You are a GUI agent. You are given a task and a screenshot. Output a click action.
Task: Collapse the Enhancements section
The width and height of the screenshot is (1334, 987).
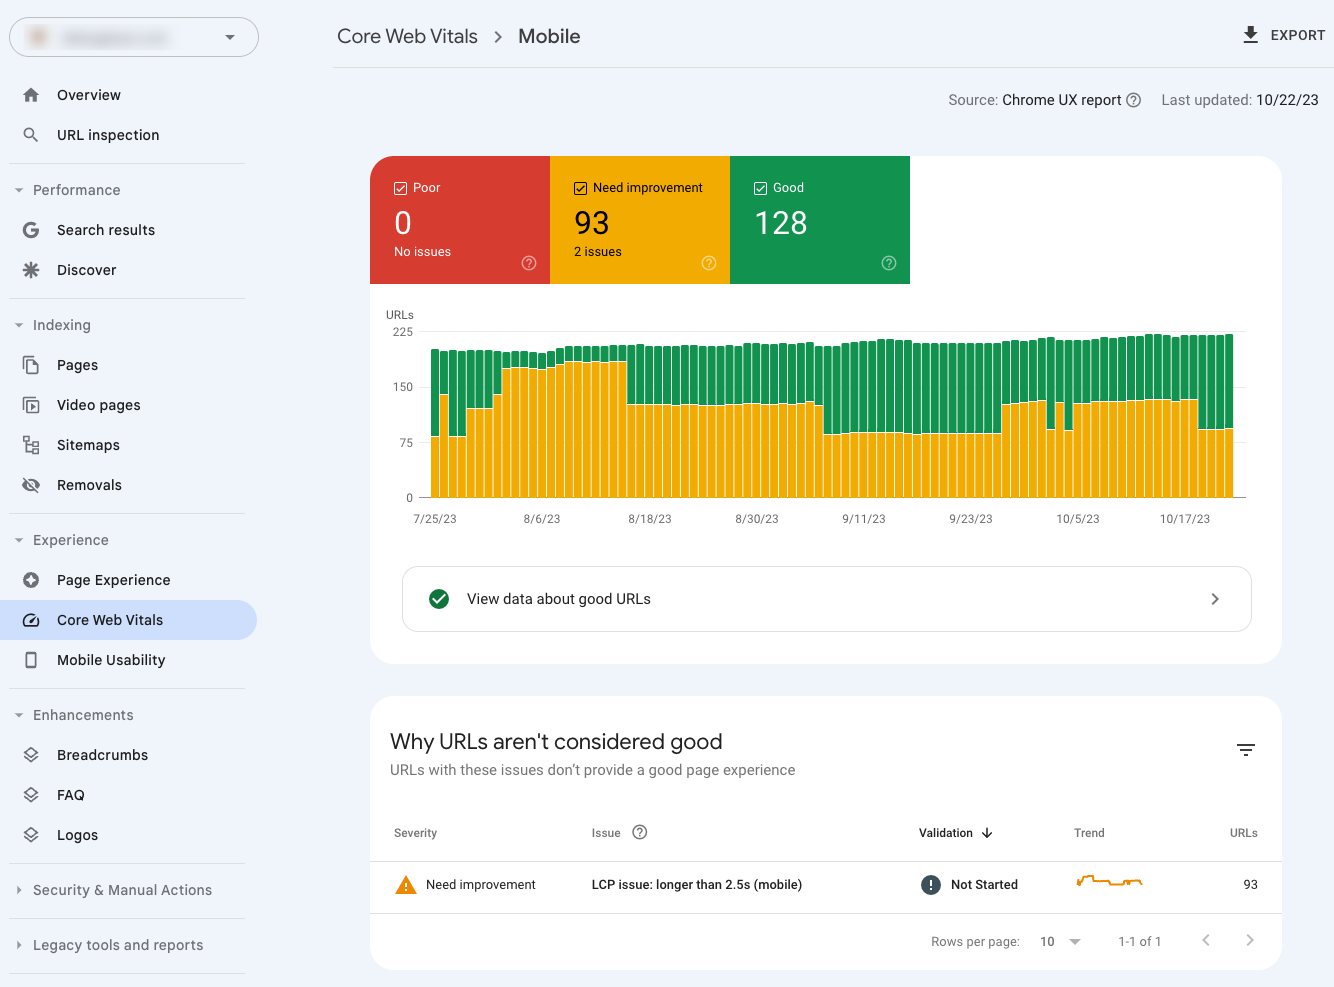(19, 715)
